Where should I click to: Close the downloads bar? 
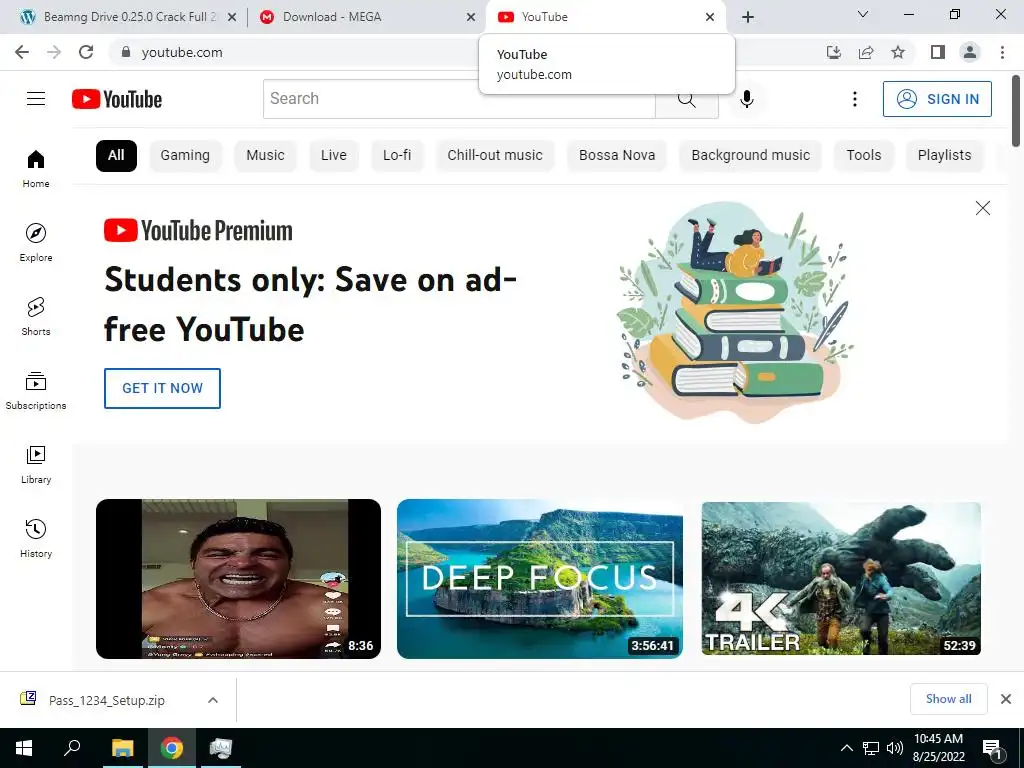[1006, 699]
